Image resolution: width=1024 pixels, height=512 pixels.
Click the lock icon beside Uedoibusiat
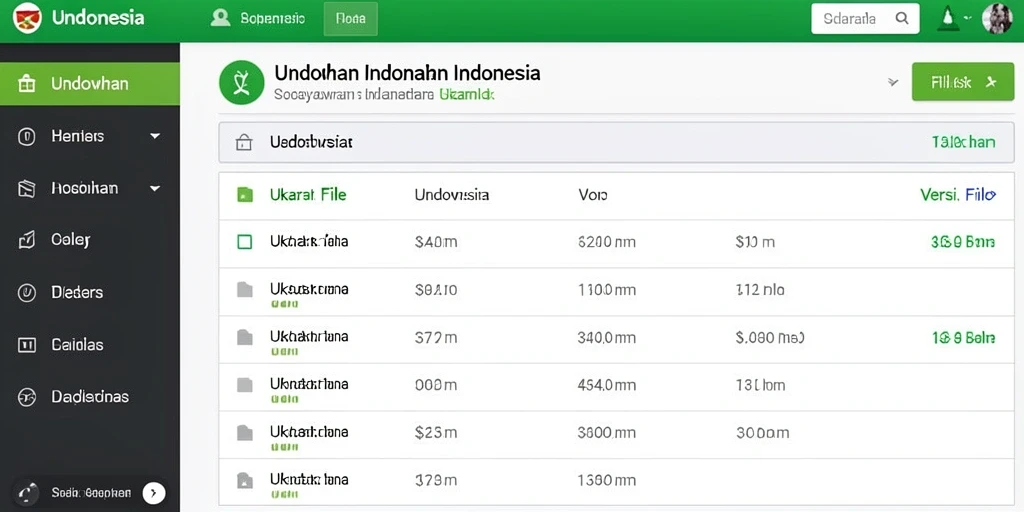click(x=244, y=142)
